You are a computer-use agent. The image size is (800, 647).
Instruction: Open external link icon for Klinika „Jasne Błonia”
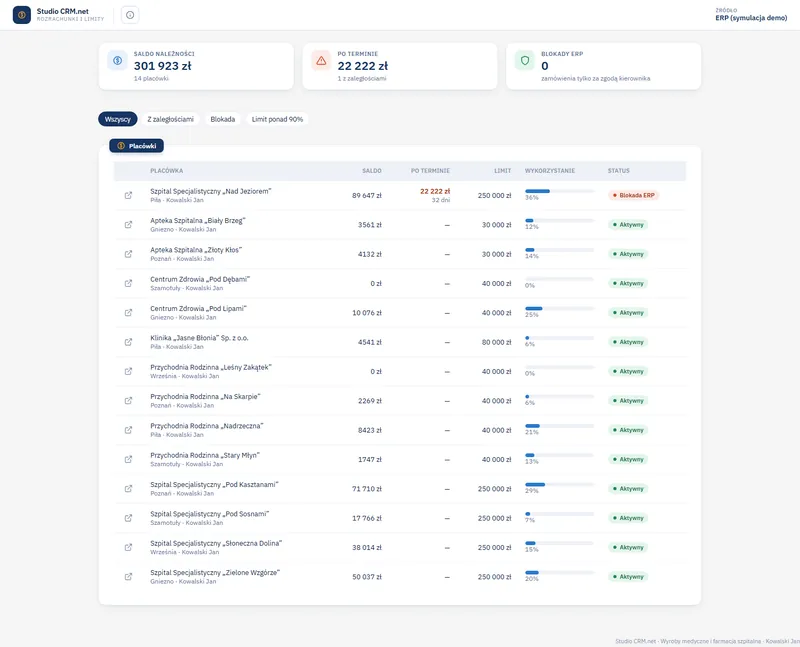(129, 342)
